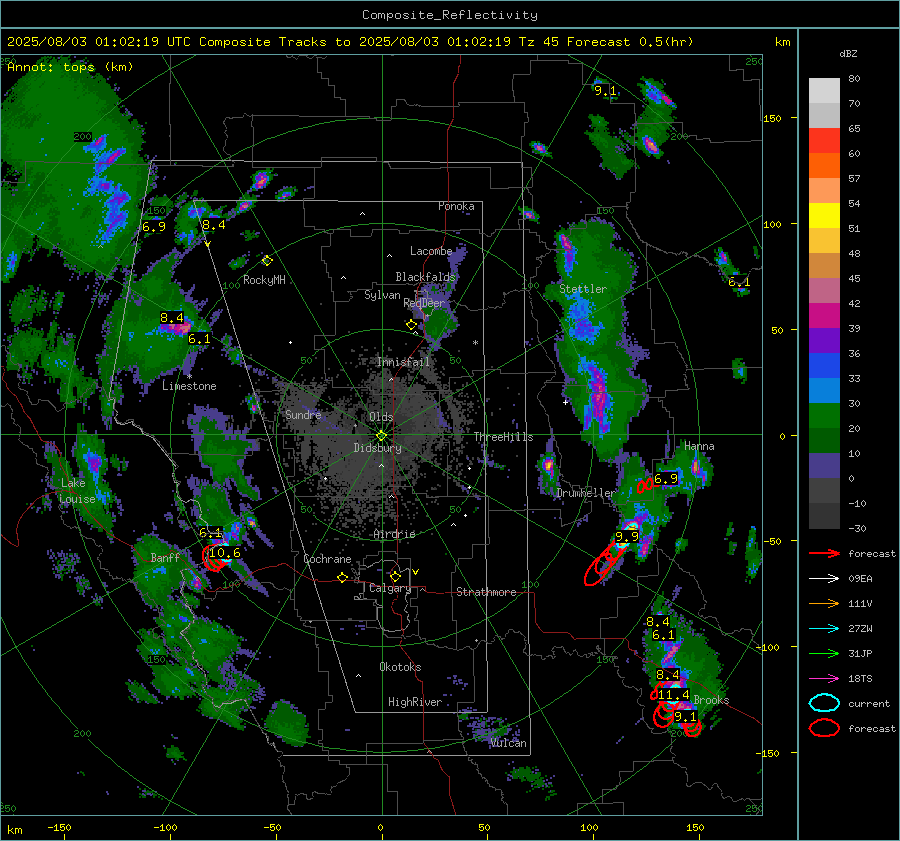Image resolution: width=900 pixels, height=841 pixels.
Task: Click the Drumheller city label
Action: point(585,493)
